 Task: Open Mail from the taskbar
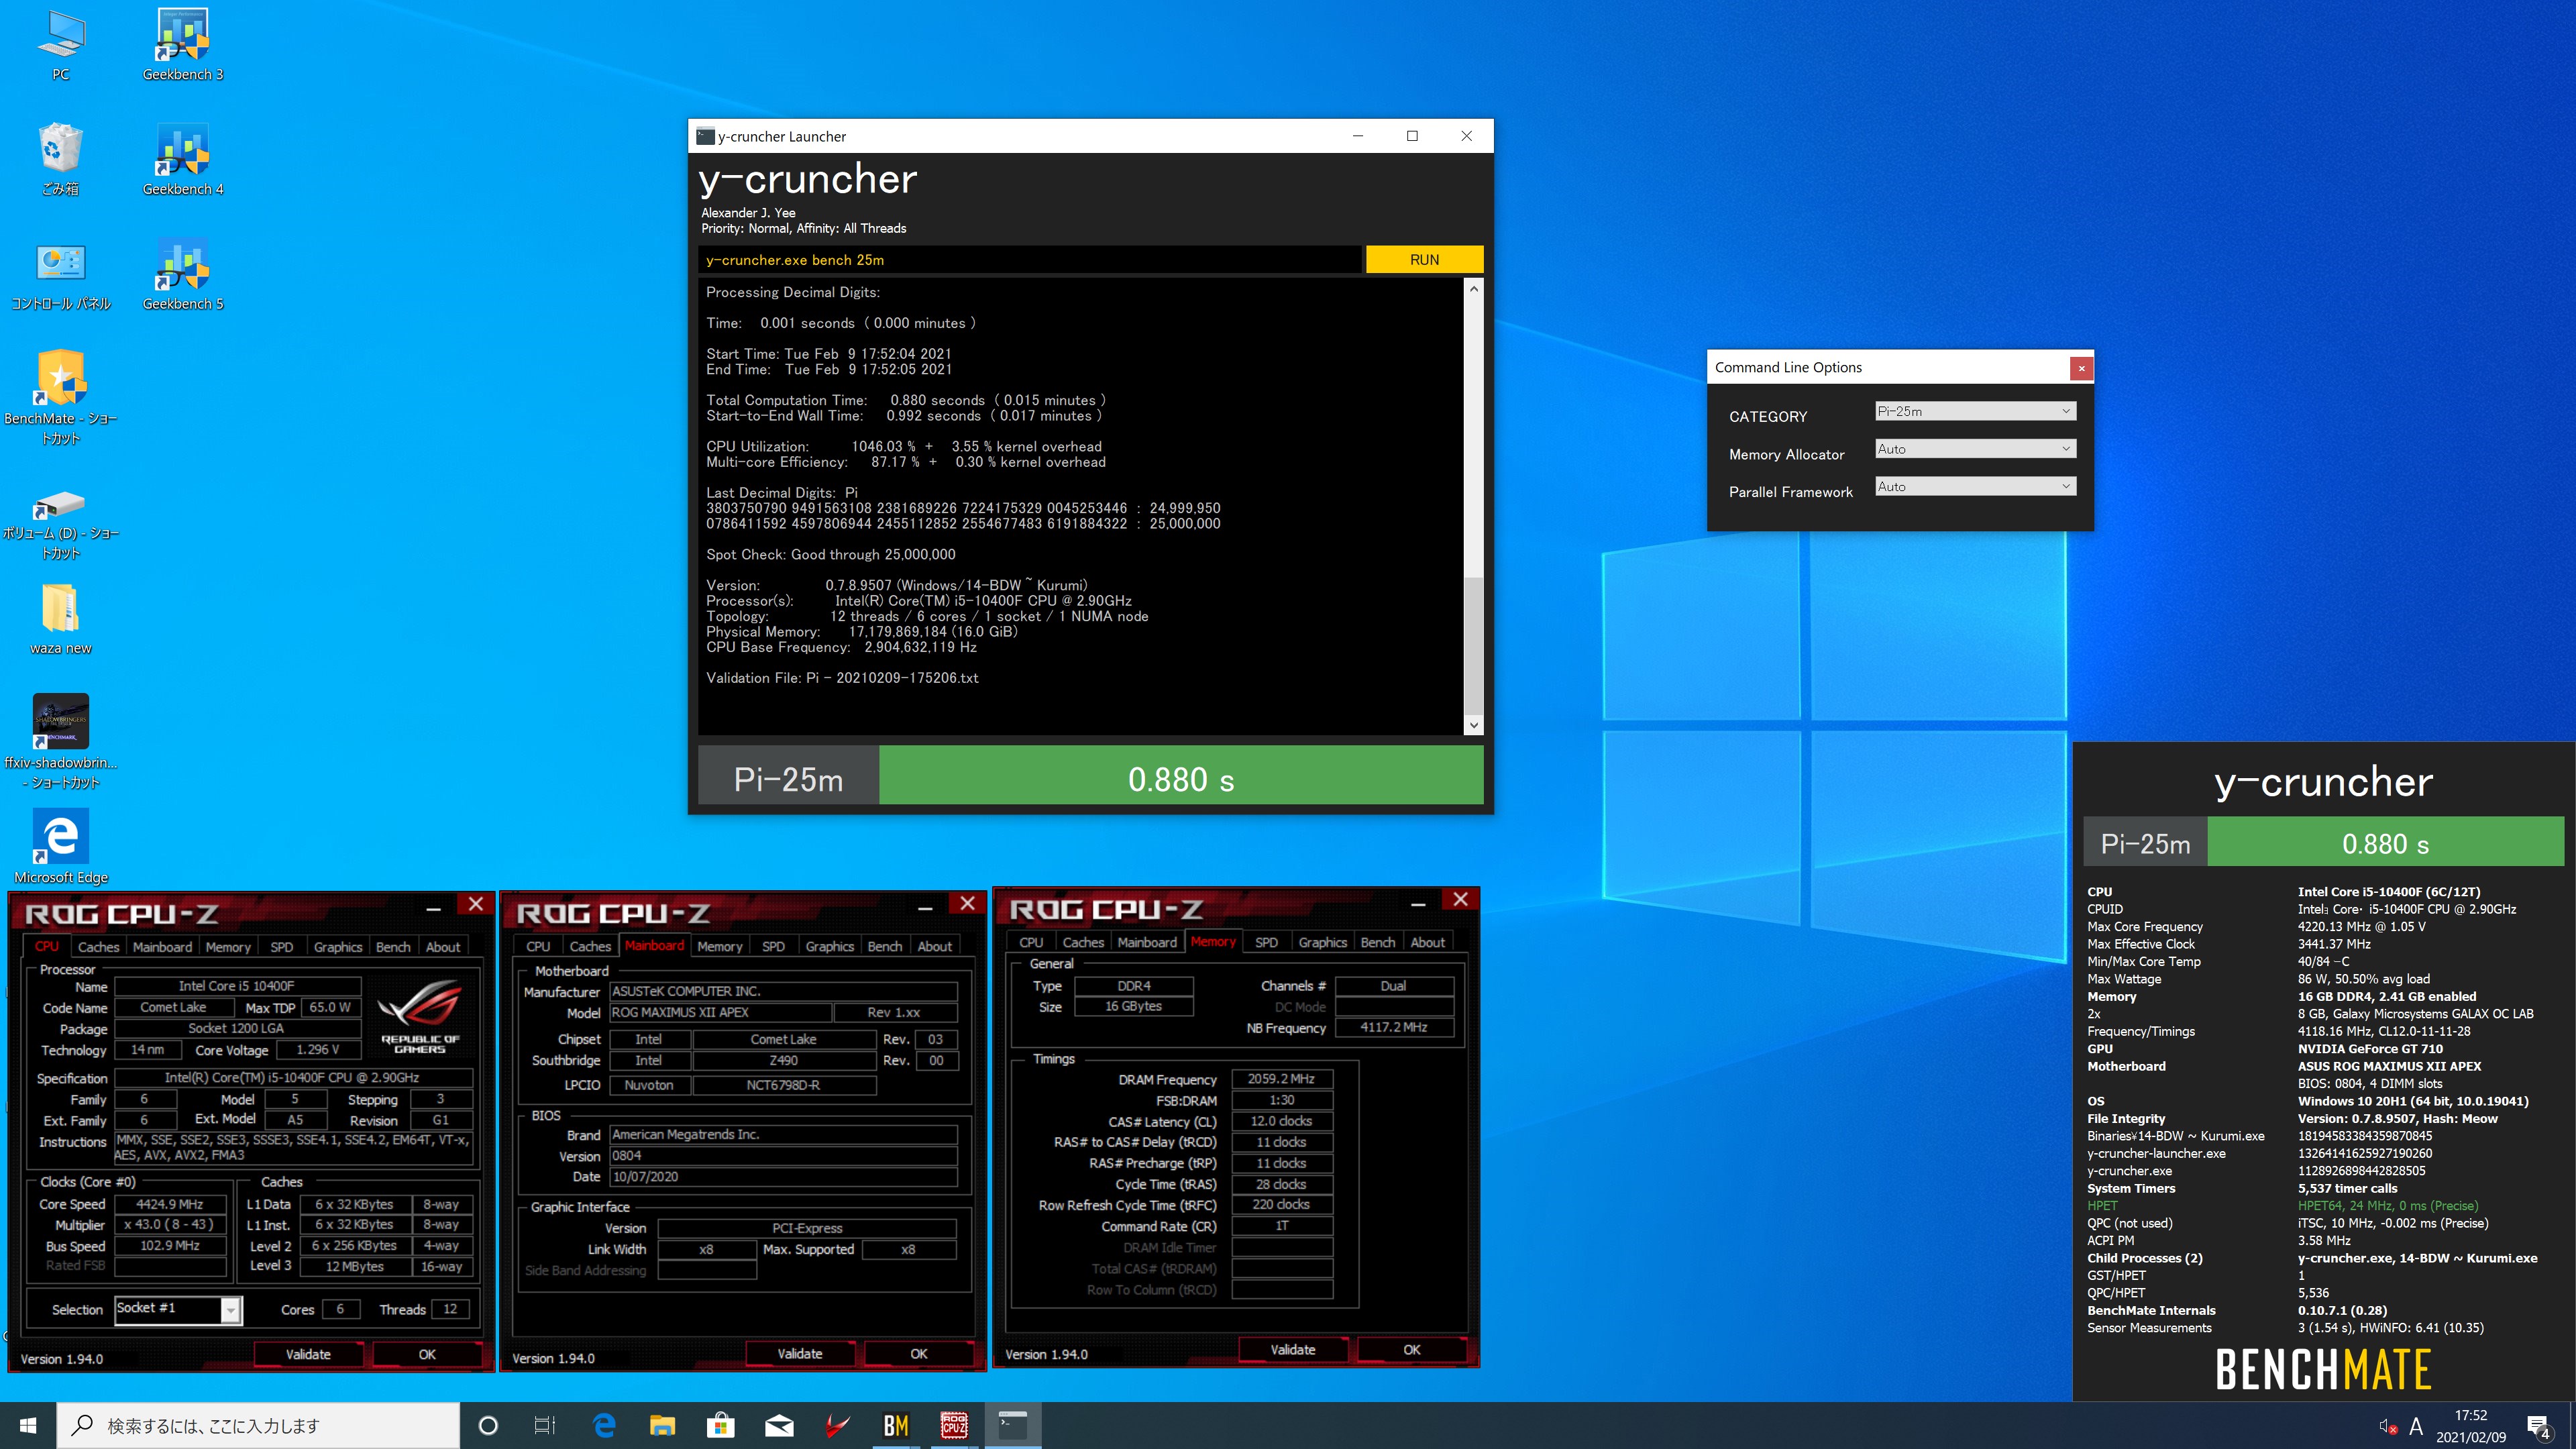[779, 1425]
